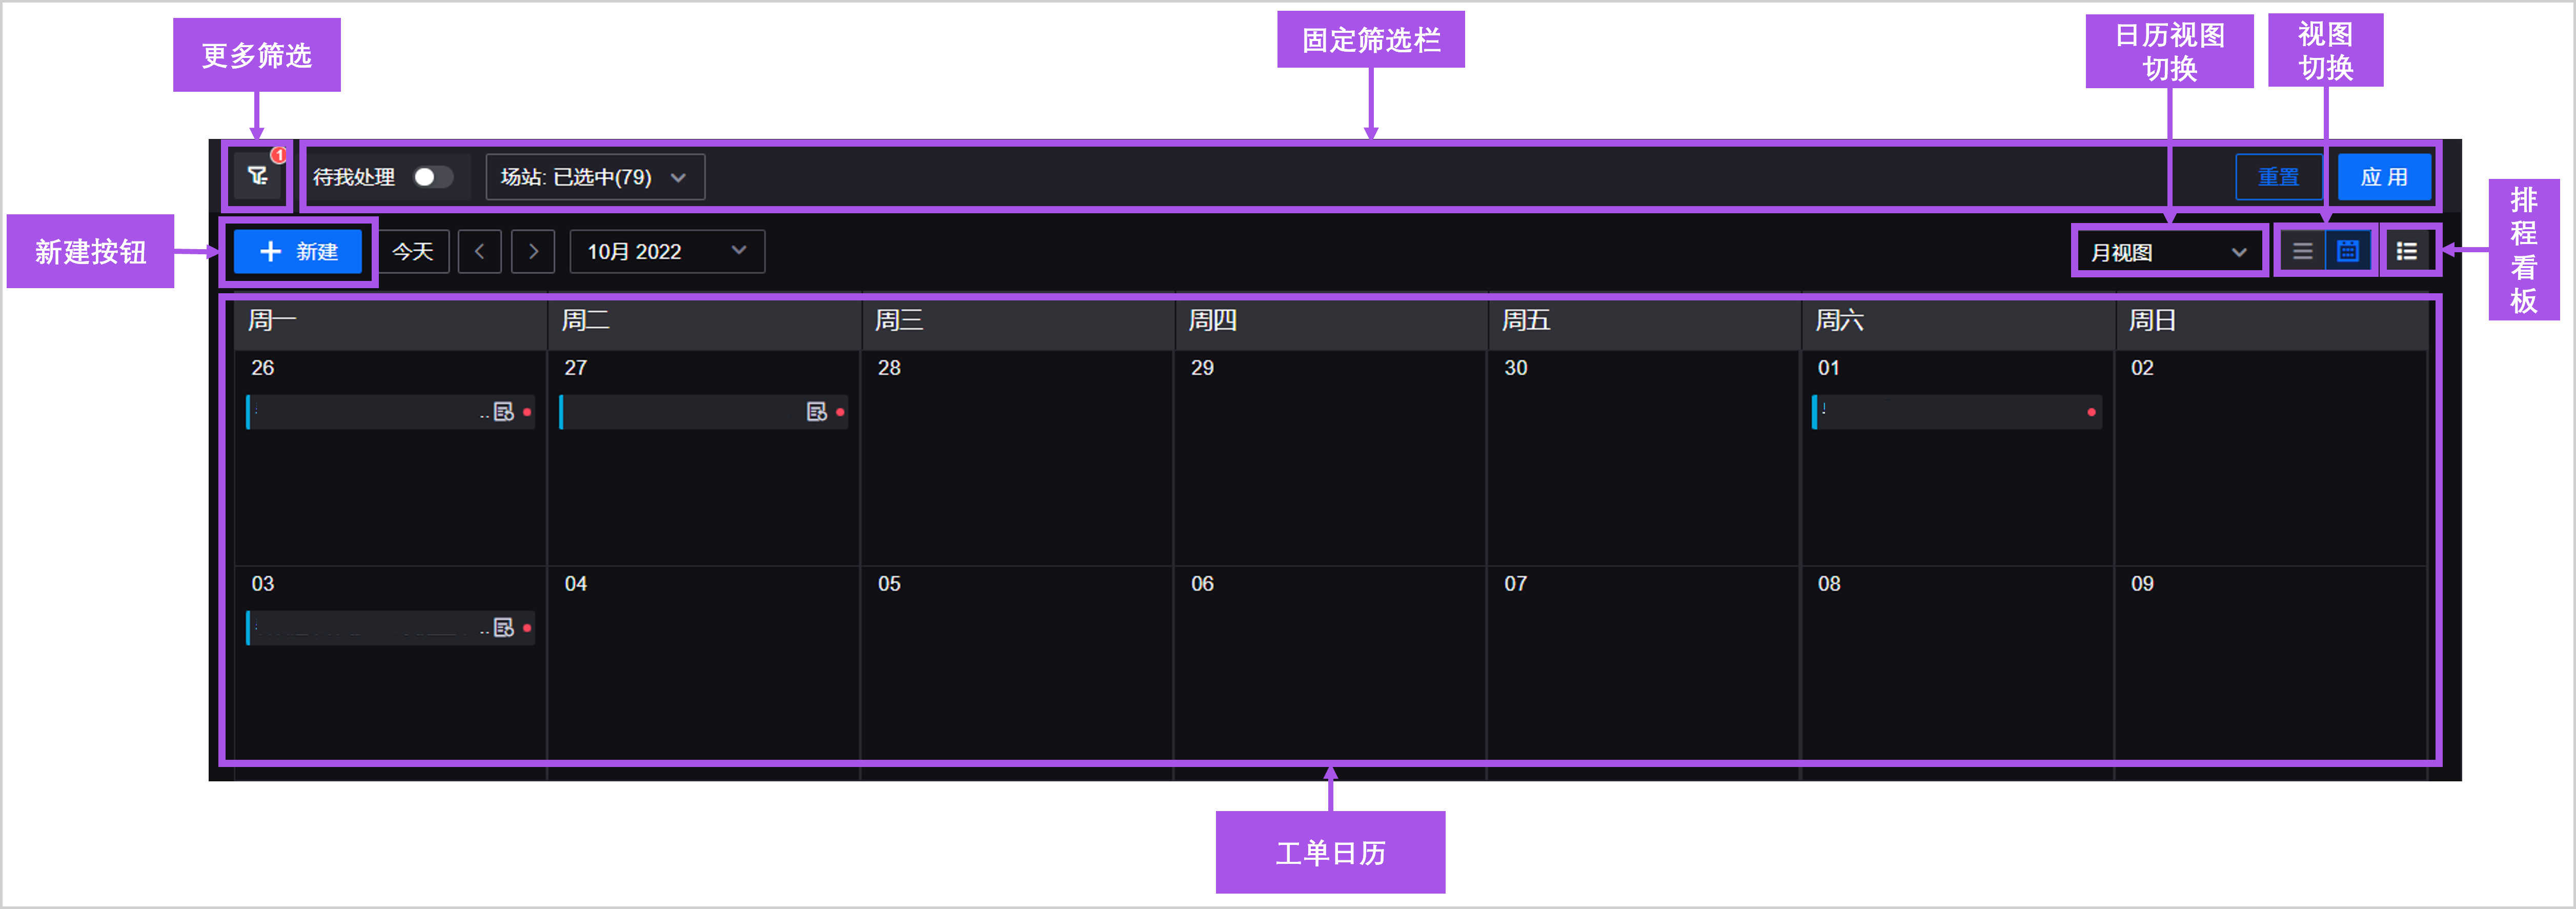Click the work order icon on October 26 event

[x=503, y=411]
